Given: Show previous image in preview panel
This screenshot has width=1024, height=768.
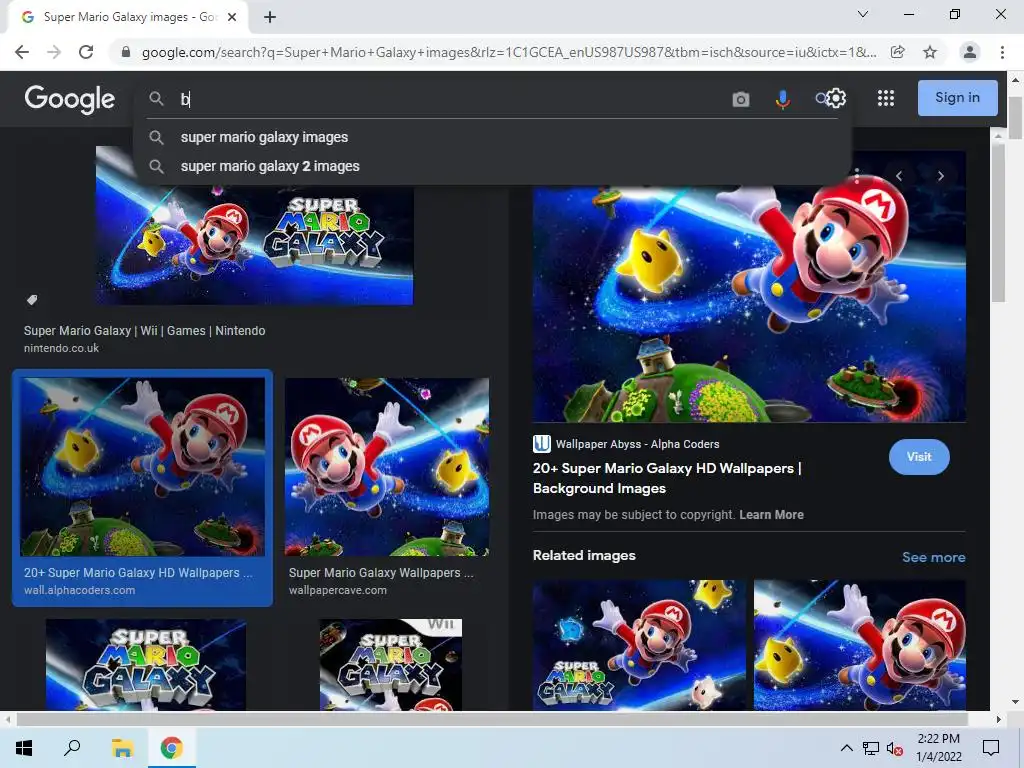Looking at the screenshot, I should 899,176.
